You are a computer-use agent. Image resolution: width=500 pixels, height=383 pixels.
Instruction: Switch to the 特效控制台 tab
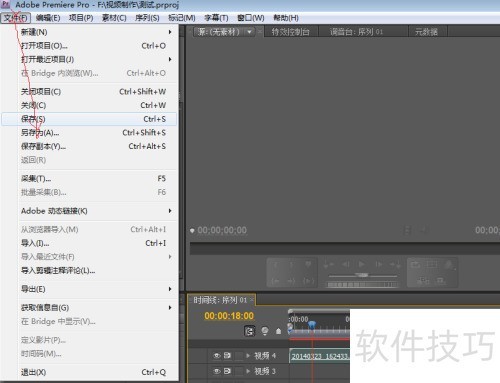click(x=290, y=32)
